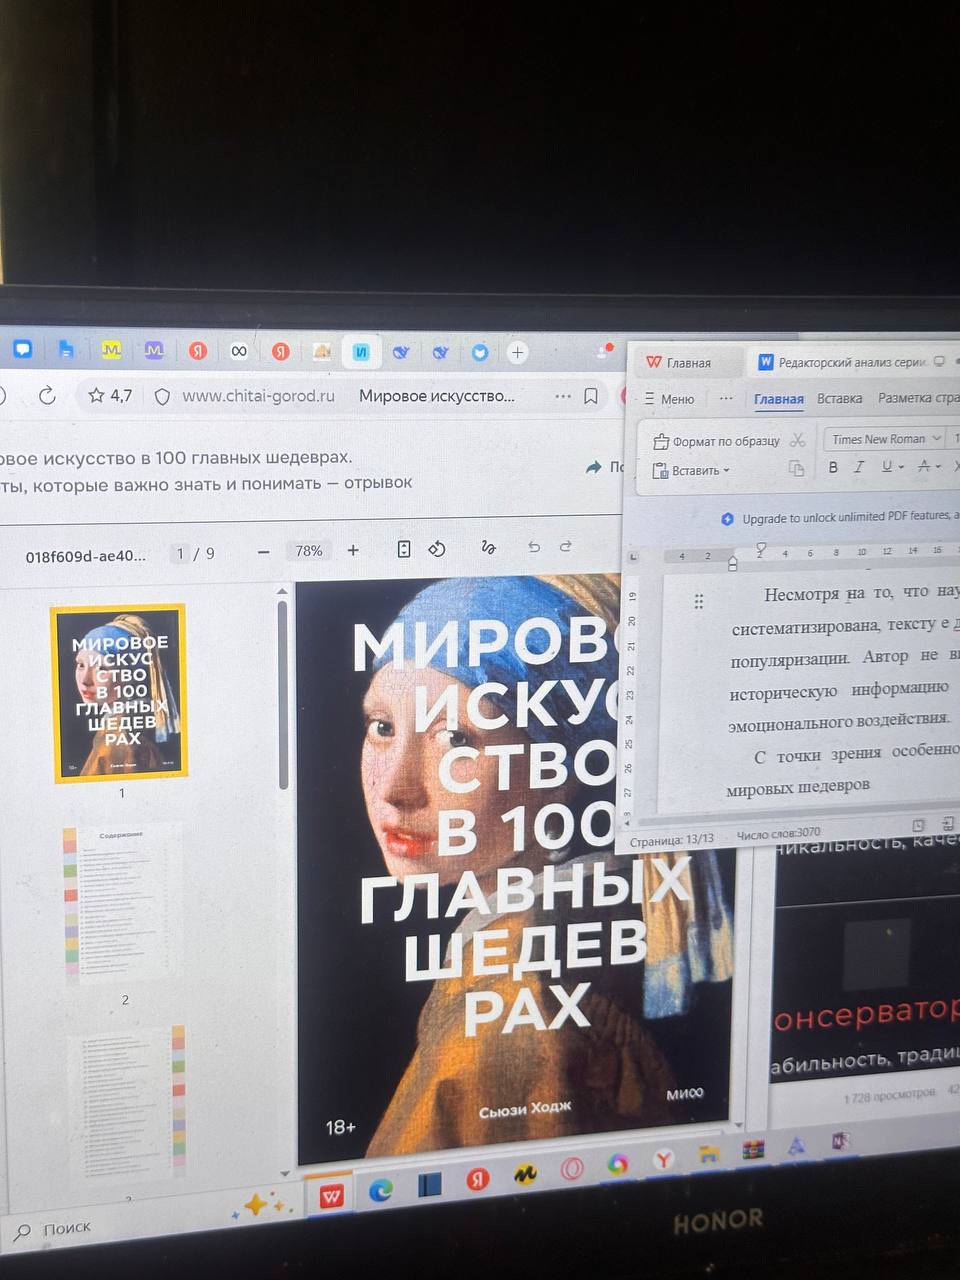This screenshot has height=1280, width=960.
Task: Undo in the PDF viewer toolbar
Action: 534,546
